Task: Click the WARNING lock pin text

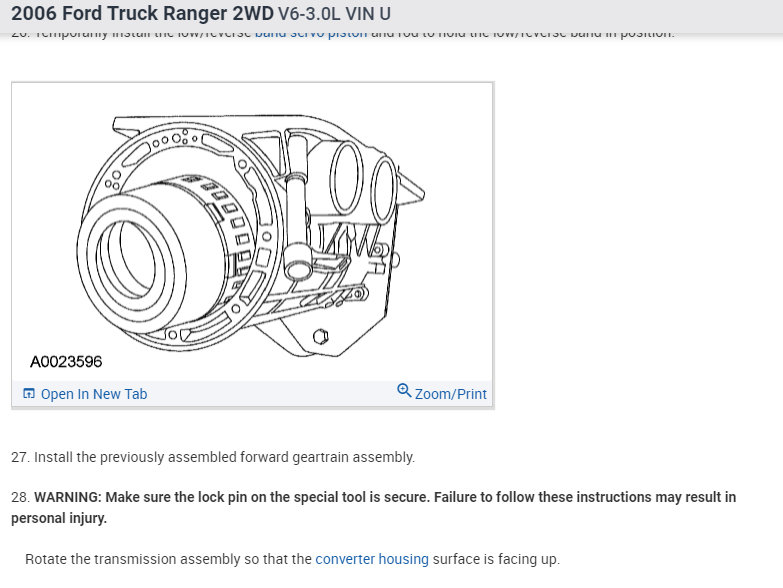Action: 374,507
